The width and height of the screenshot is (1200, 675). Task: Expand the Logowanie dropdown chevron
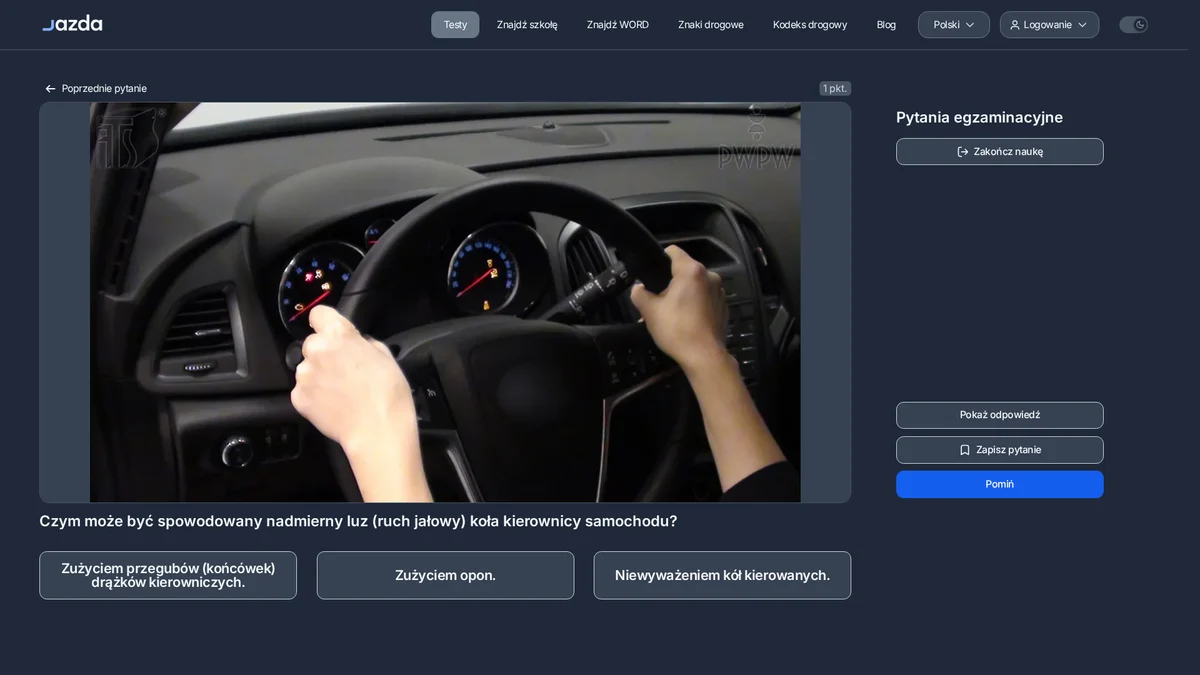pos(1082,25)
